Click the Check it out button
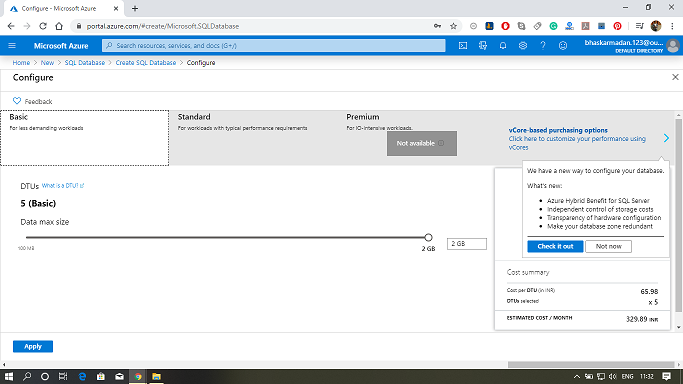 (x=555, y=246)
